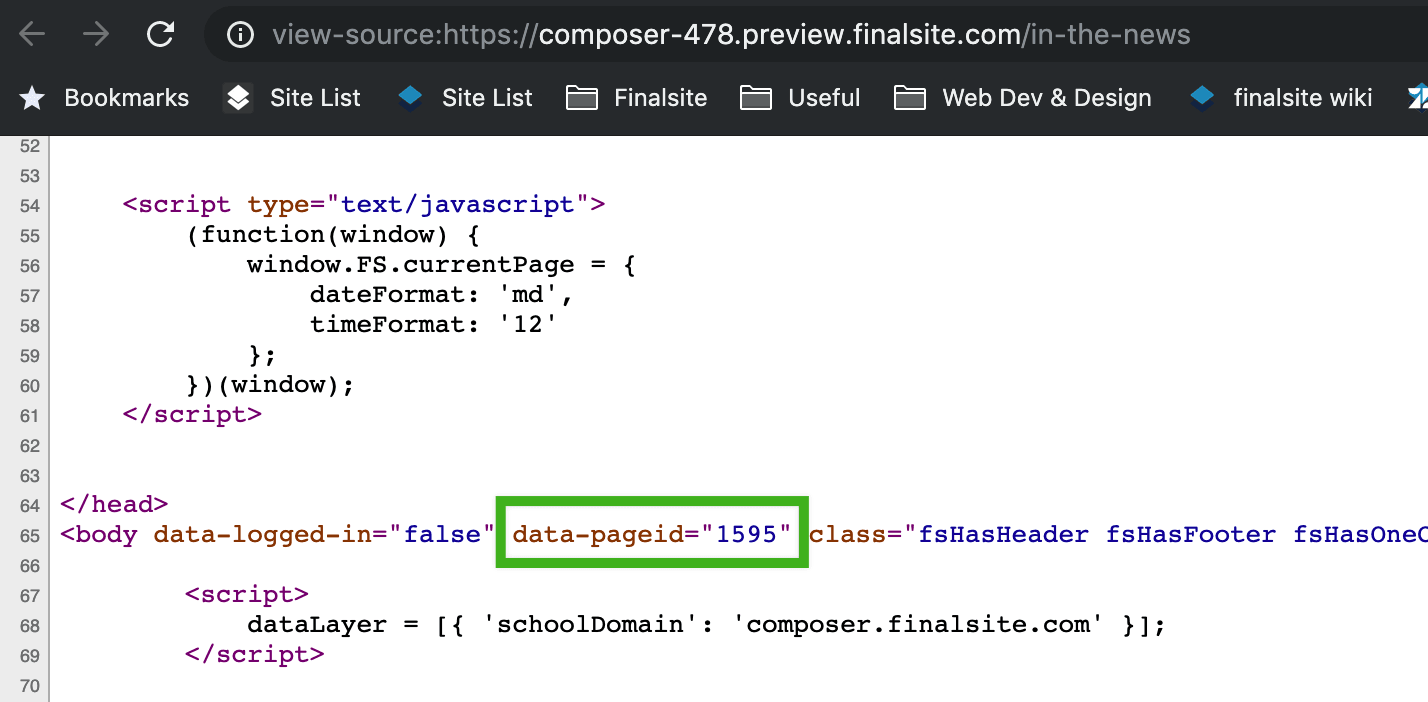This screenshot has height=702, width=1428.
Task: Open the Finalsite bookmarks folder
Action: click(x=636, y=98)
